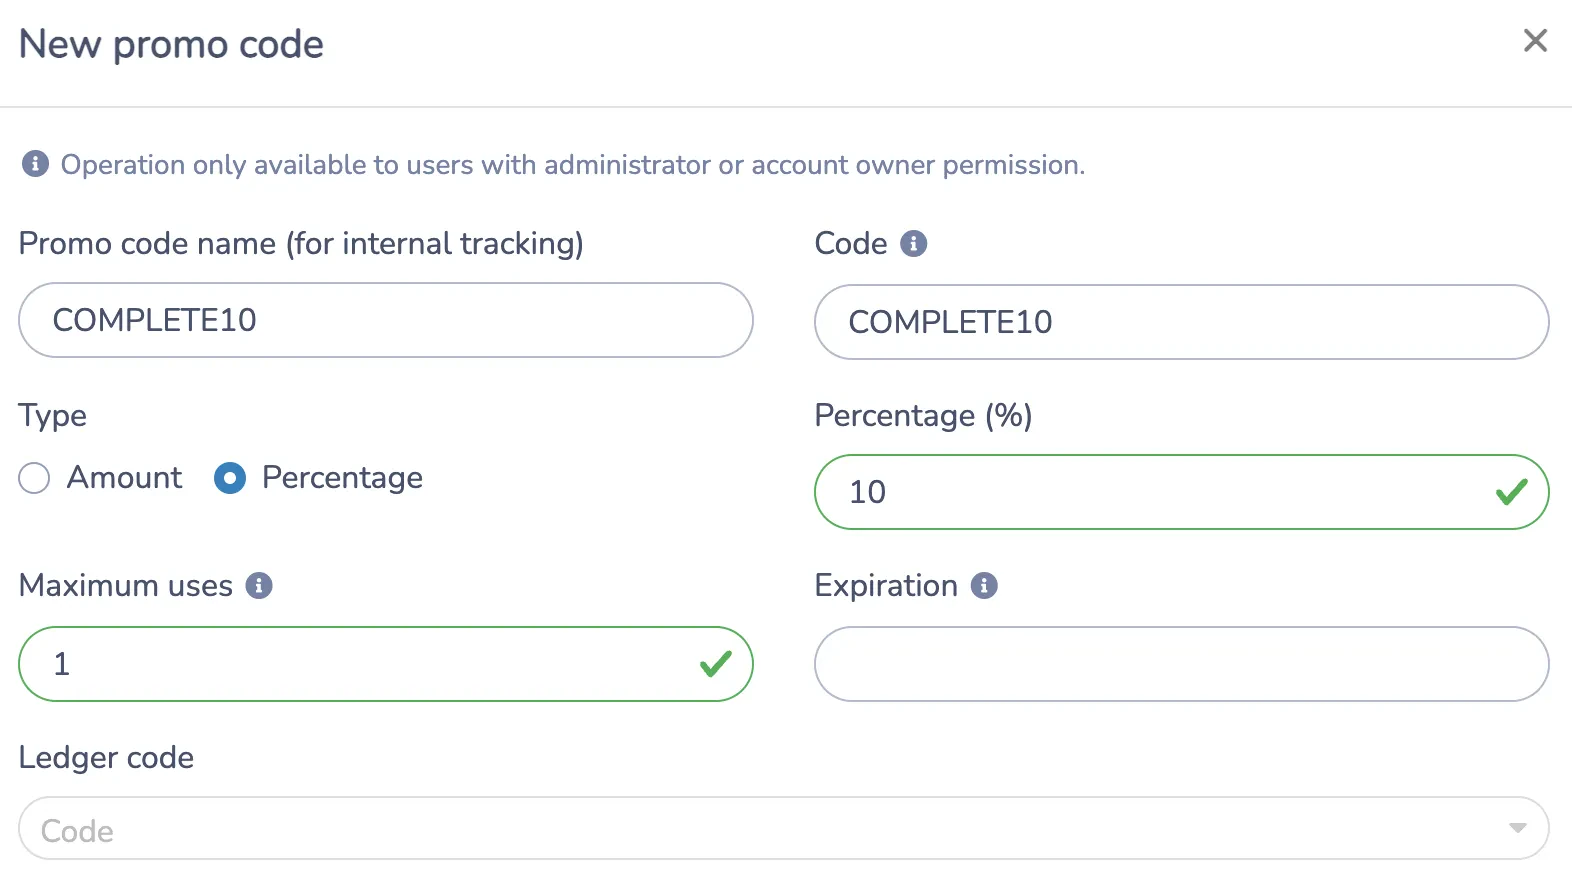This screenshot has width=1572, height=892.
Task: Select the Amount radio button
Action: click(x=34, y=478)
